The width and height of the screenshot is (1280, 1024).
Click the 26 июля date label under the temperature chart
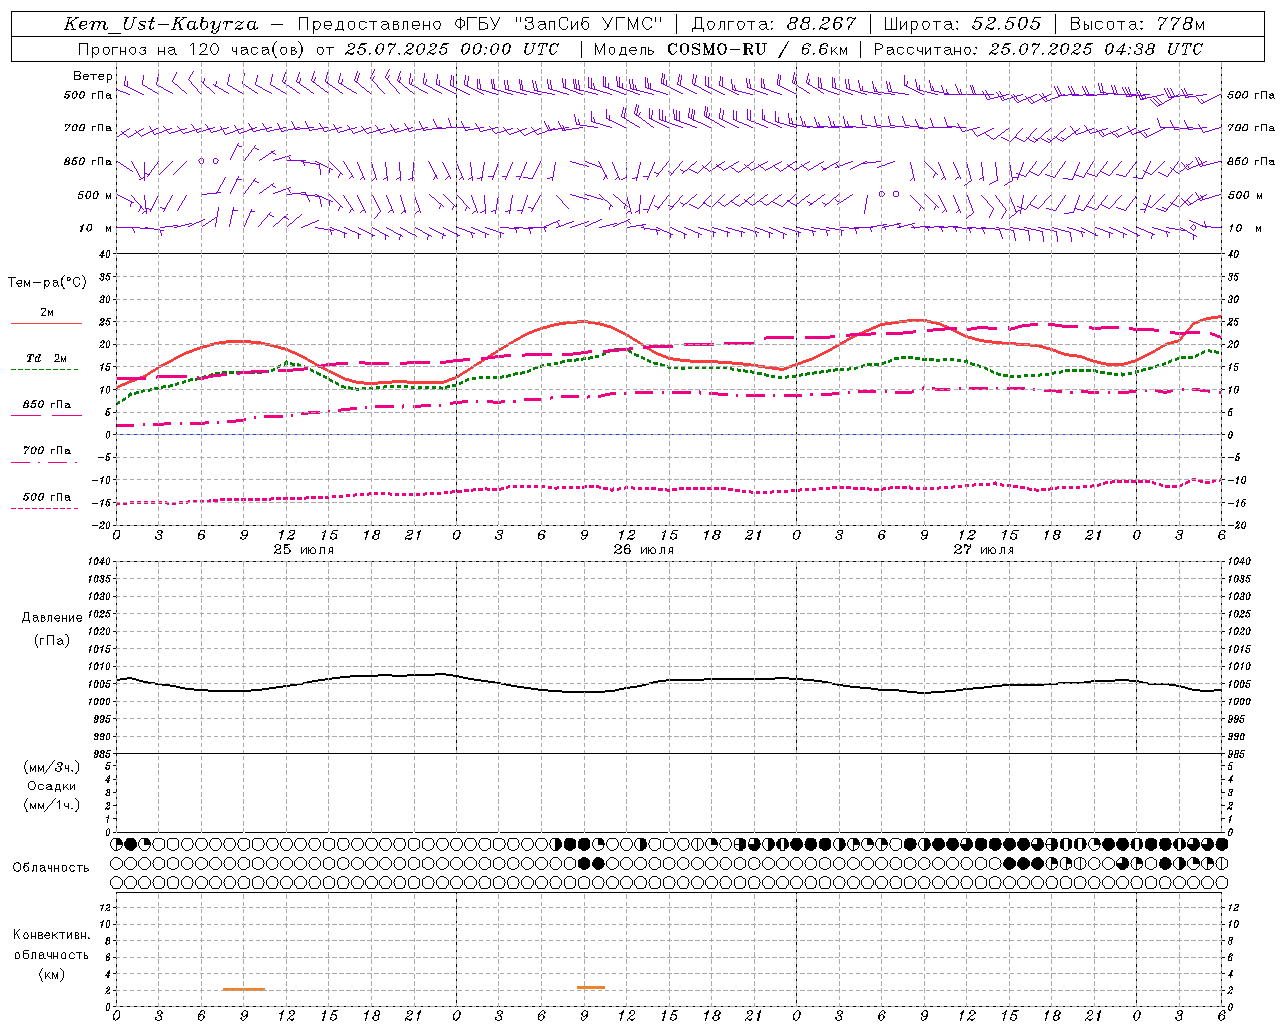pos(644,550)
